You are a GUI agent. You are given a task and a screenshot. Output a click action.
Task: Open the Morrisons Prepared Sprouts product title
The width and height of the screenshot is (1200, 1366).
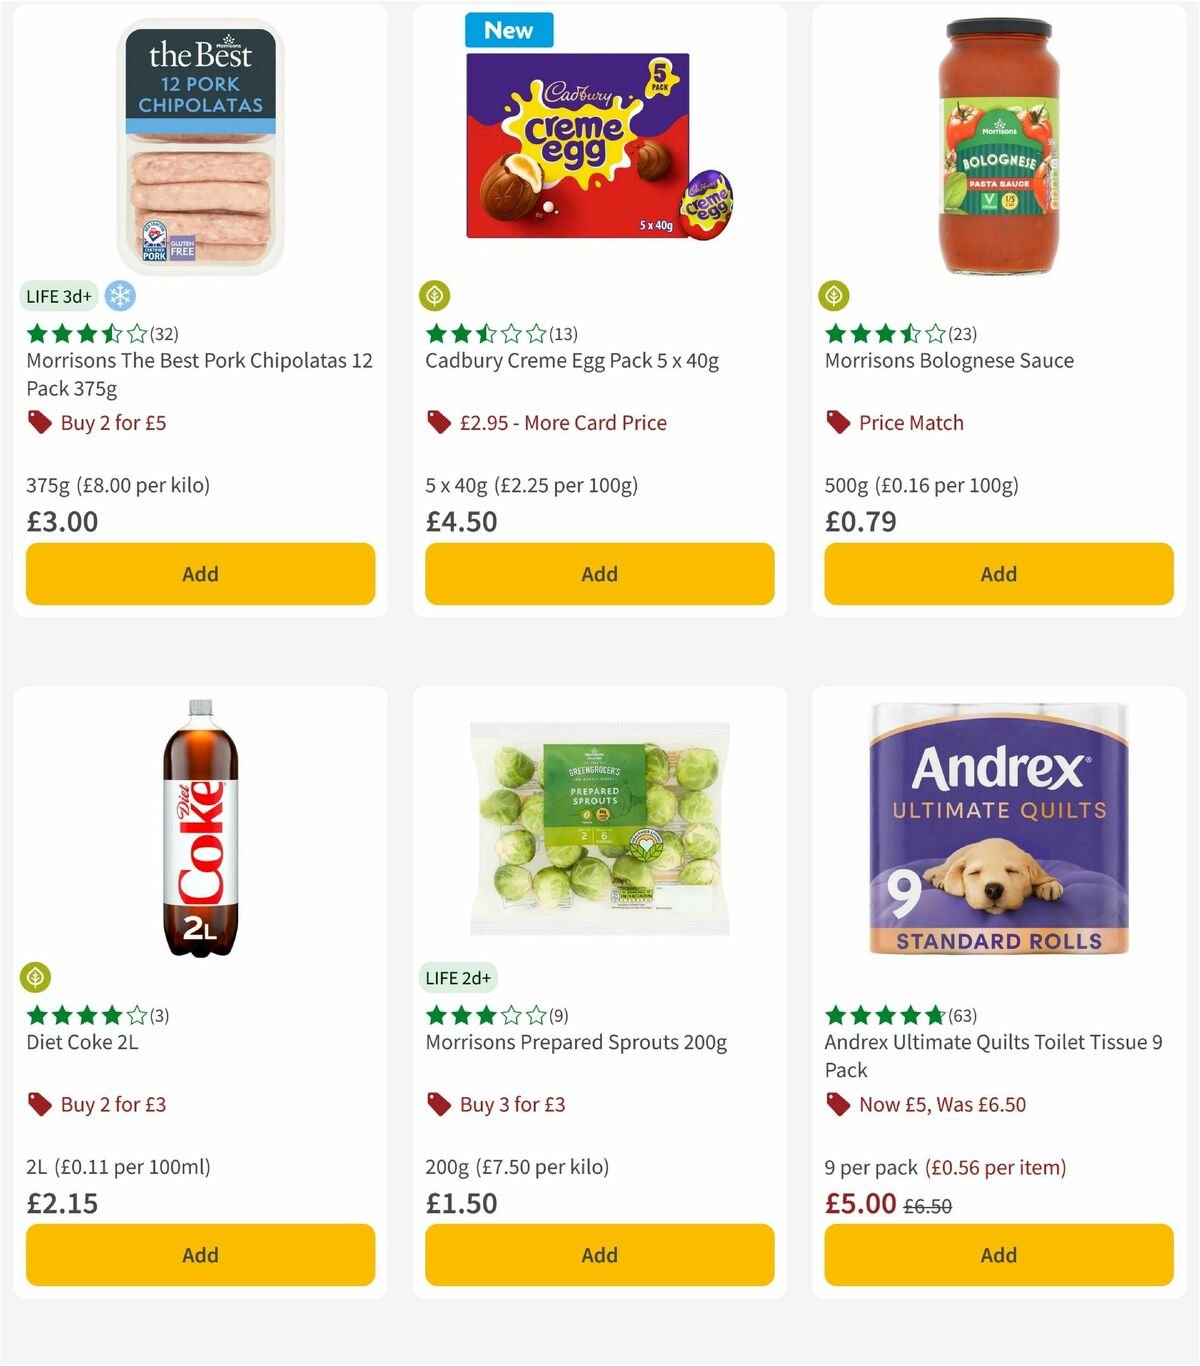pyautogui.click(x=577, y=1042)
